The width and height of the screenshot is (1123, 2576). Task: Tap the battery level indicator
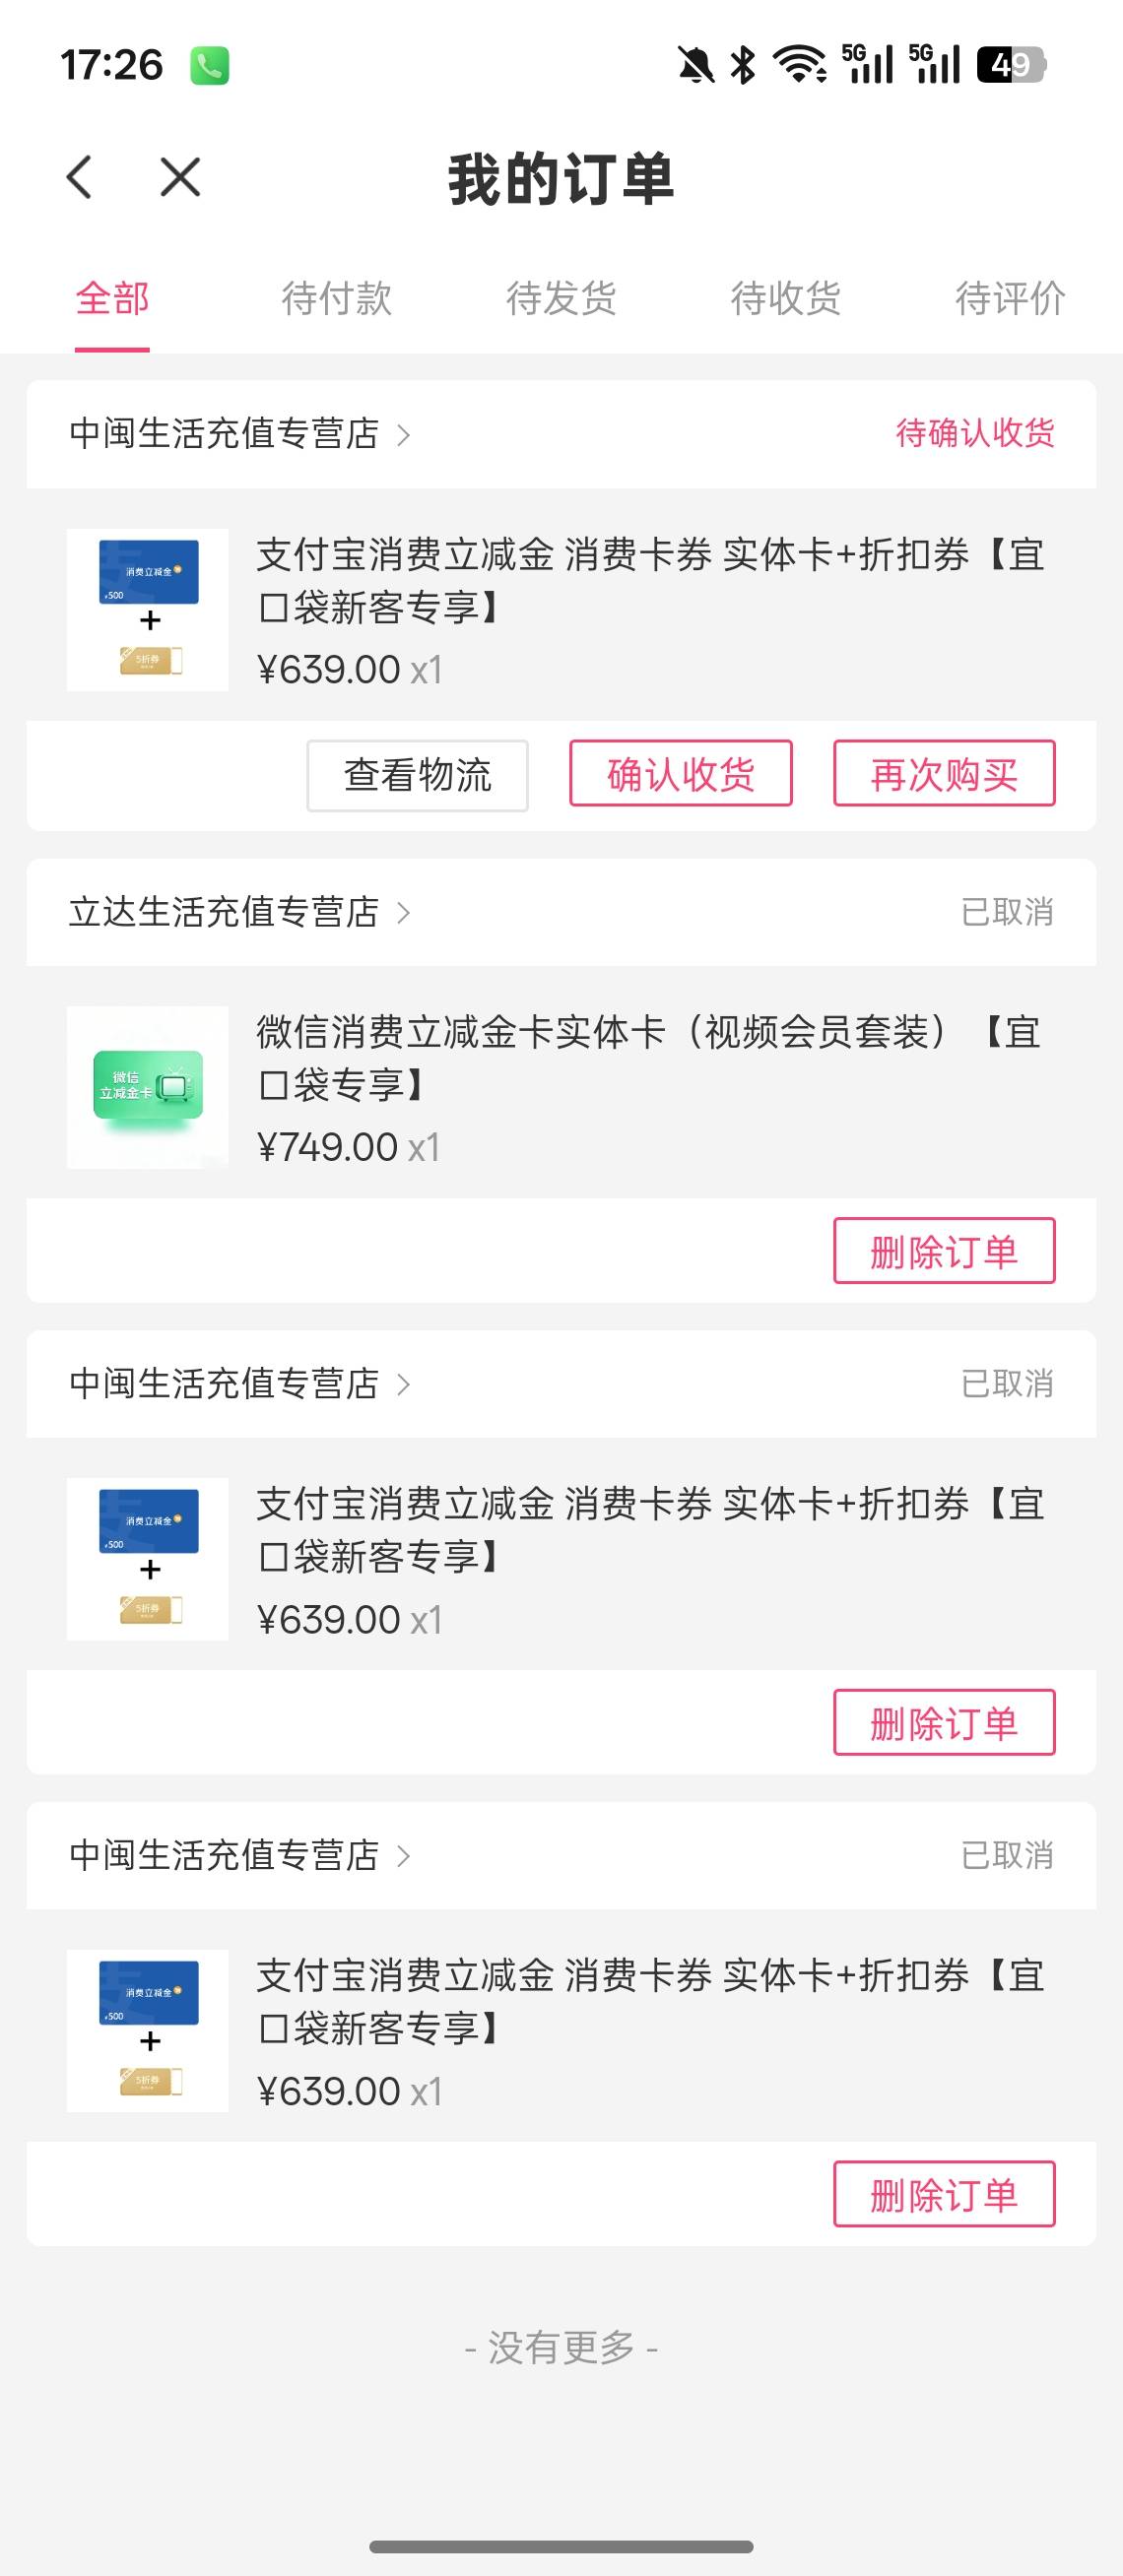pyautogui.click(x=1010, y=65)
